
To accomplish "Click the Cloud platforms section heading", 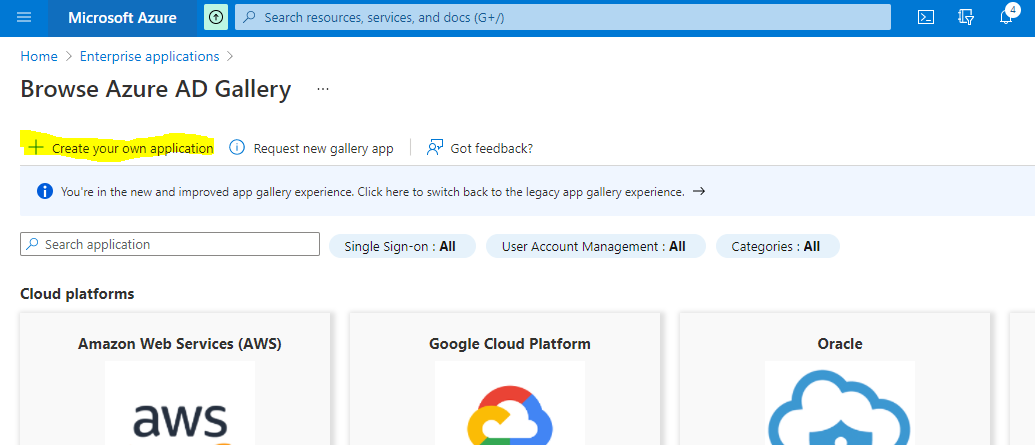I will pos(77,294).
